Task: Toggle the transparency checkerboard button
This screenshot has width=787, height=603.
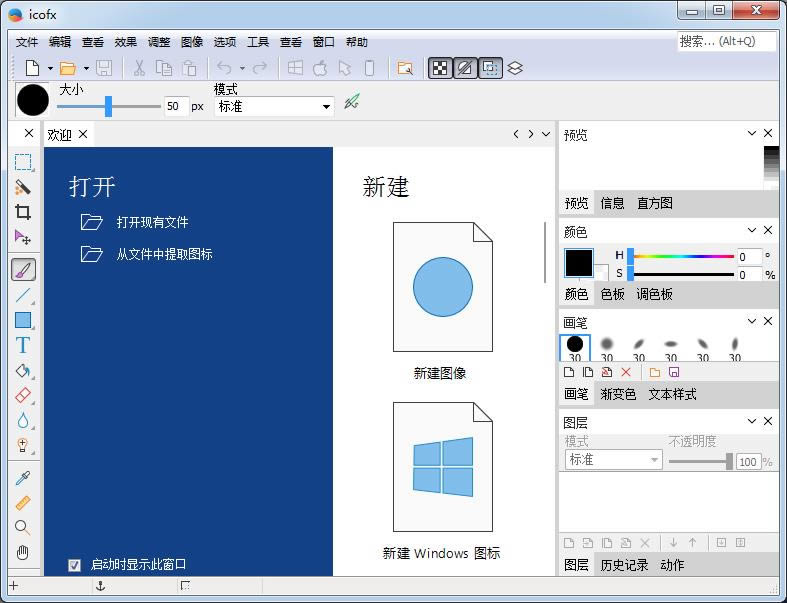Action: coord(440,68)
